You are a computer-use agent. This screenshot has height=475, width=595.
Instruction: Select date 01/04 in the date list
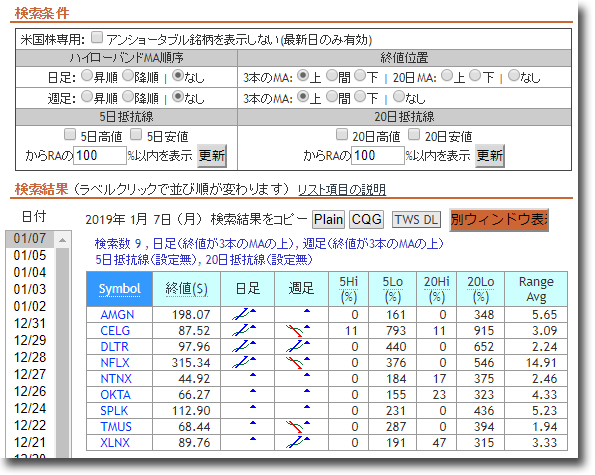click(30, 272)
